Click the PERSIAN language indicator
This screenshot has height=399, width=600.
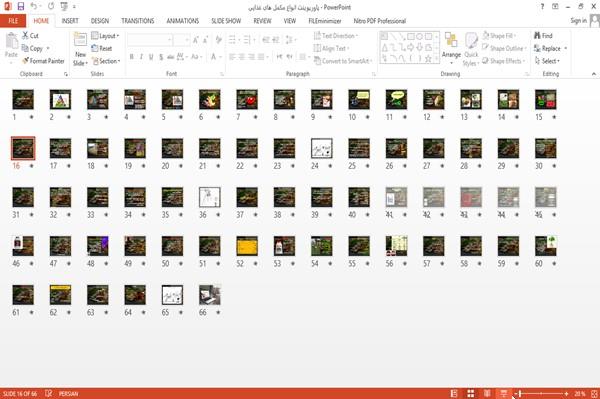coord(68,393)
